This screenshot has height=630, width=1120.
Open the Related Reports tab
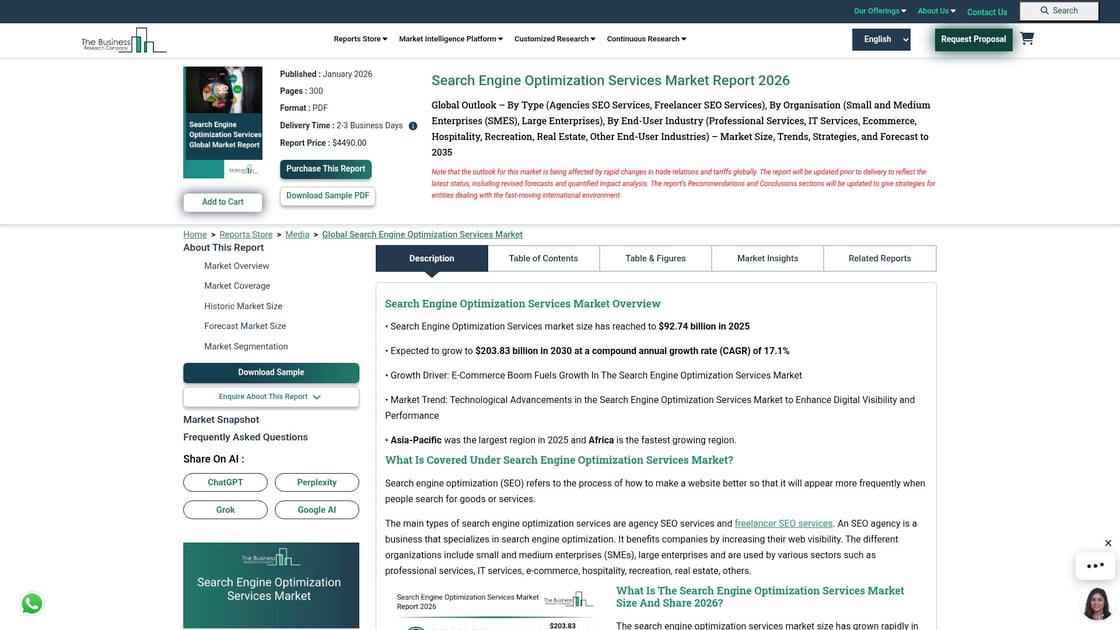[x=879, y=259]
